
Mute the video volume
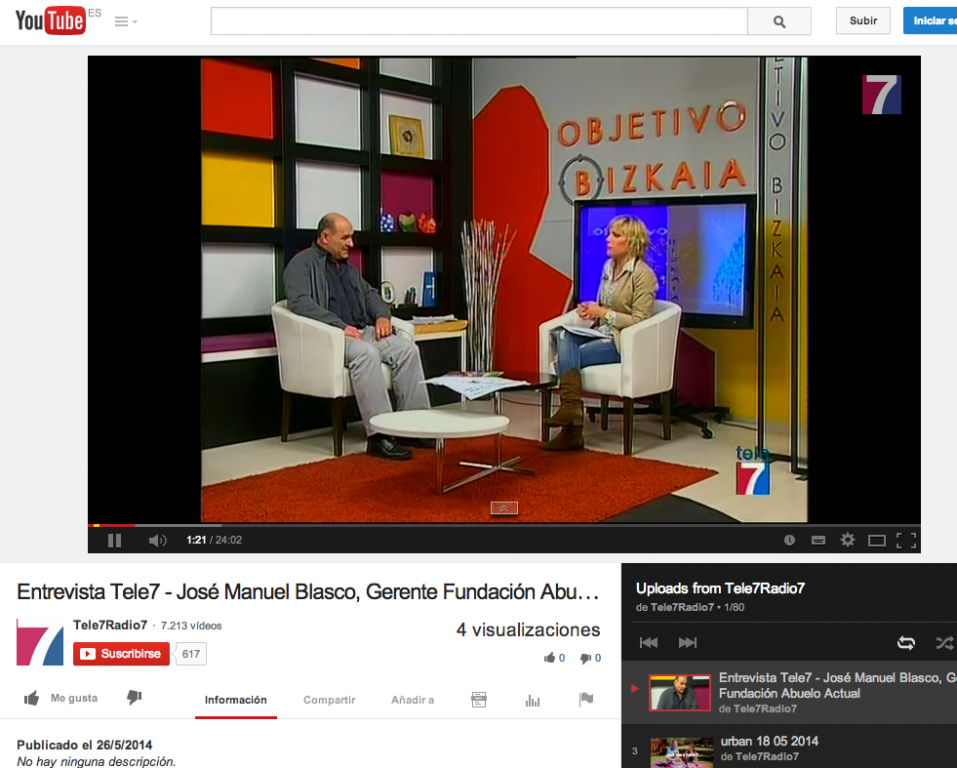[157, 540]
